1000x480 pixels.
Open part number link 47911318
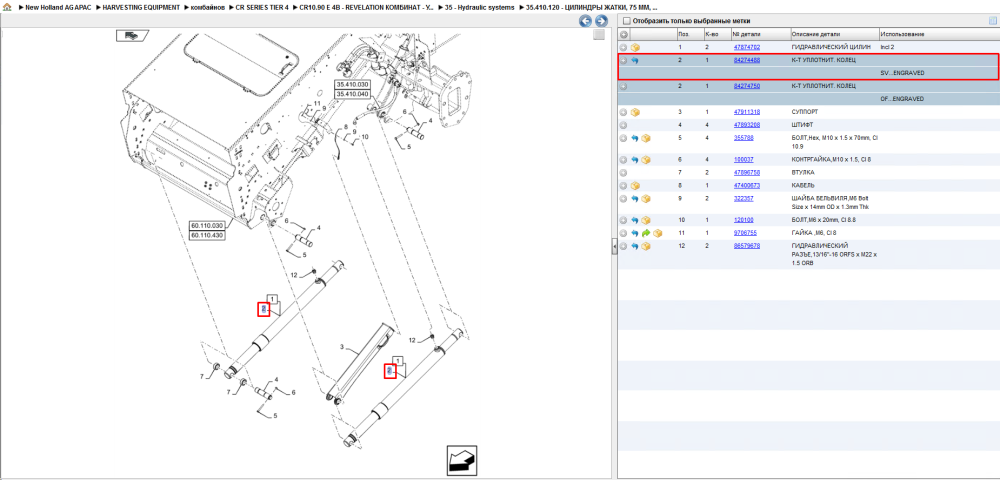746,112
